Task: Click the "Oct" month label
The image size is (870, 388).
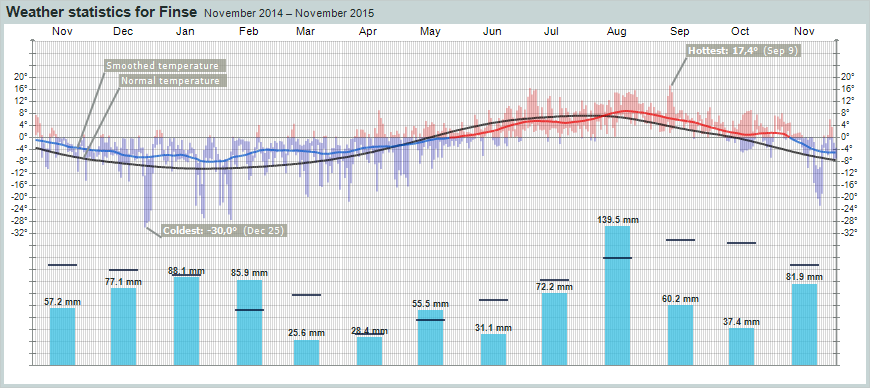Action: pyautogui.click(x=740, y=32)
